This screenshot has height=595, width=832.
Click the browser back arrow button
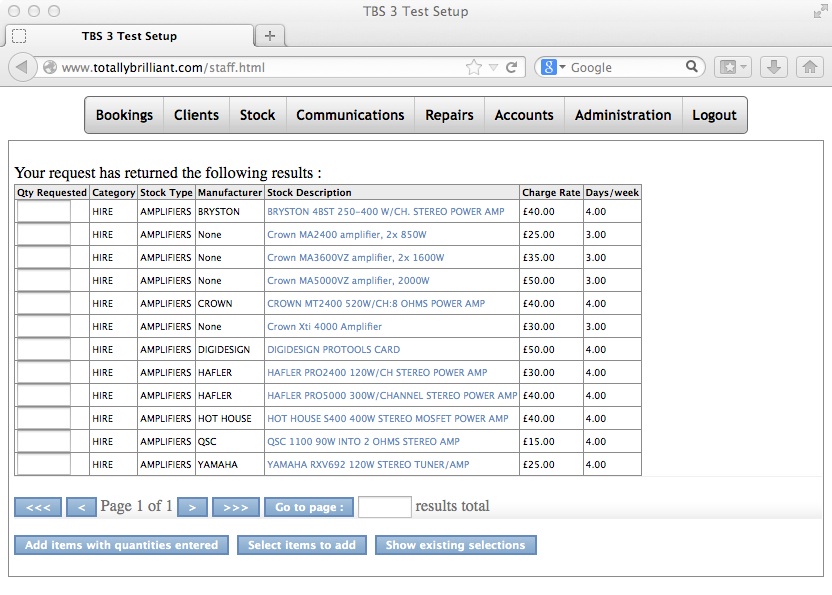click(x=22, y=67)
